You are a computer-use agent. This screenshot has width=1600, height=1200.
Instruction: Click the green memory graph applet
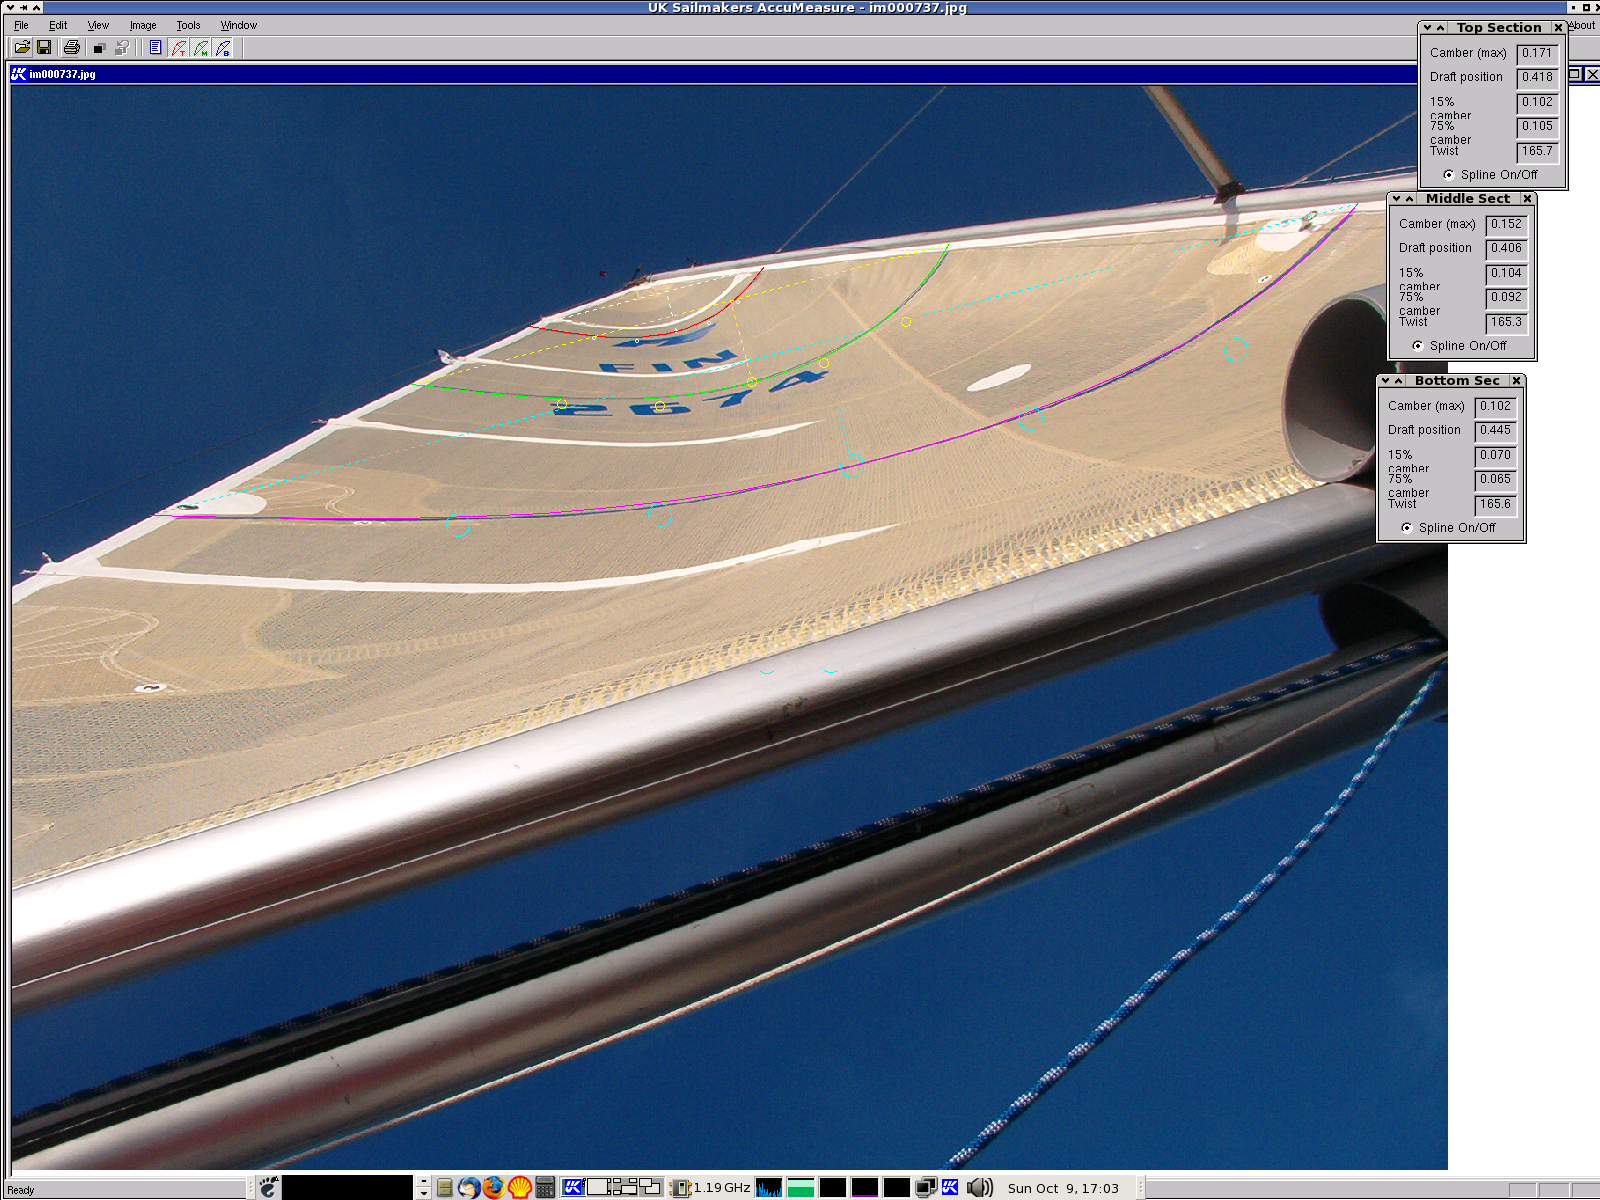(801, 1187)
